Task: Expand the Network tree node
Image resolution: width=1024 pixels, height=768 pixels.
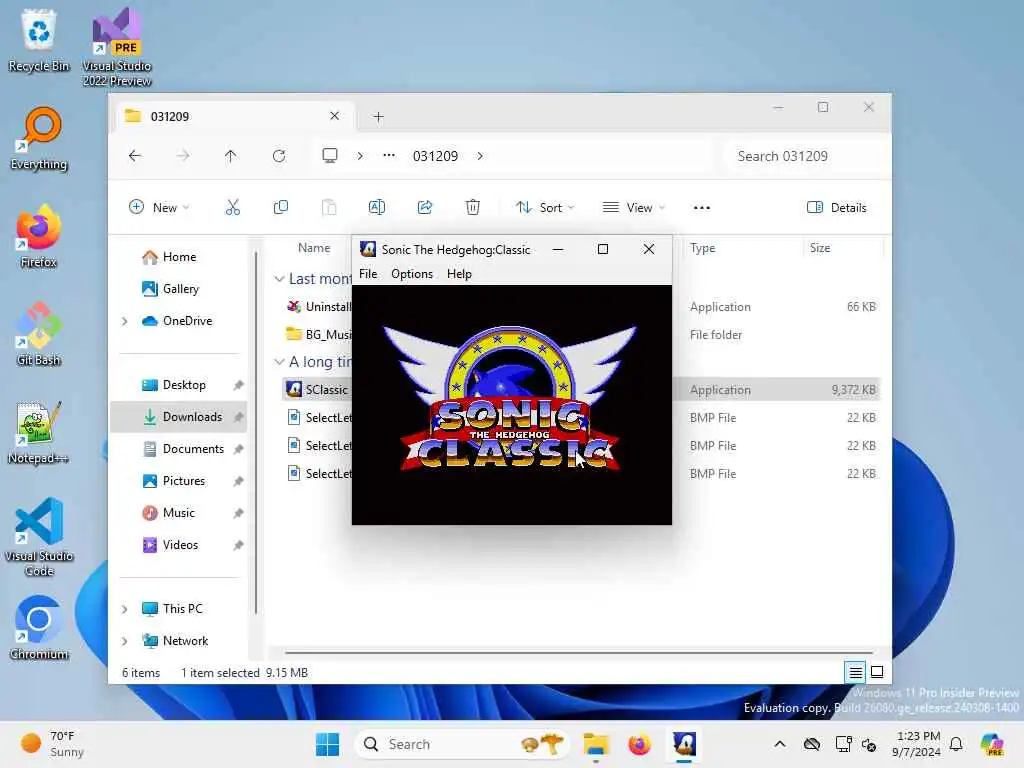Action: tap(124, 641)
